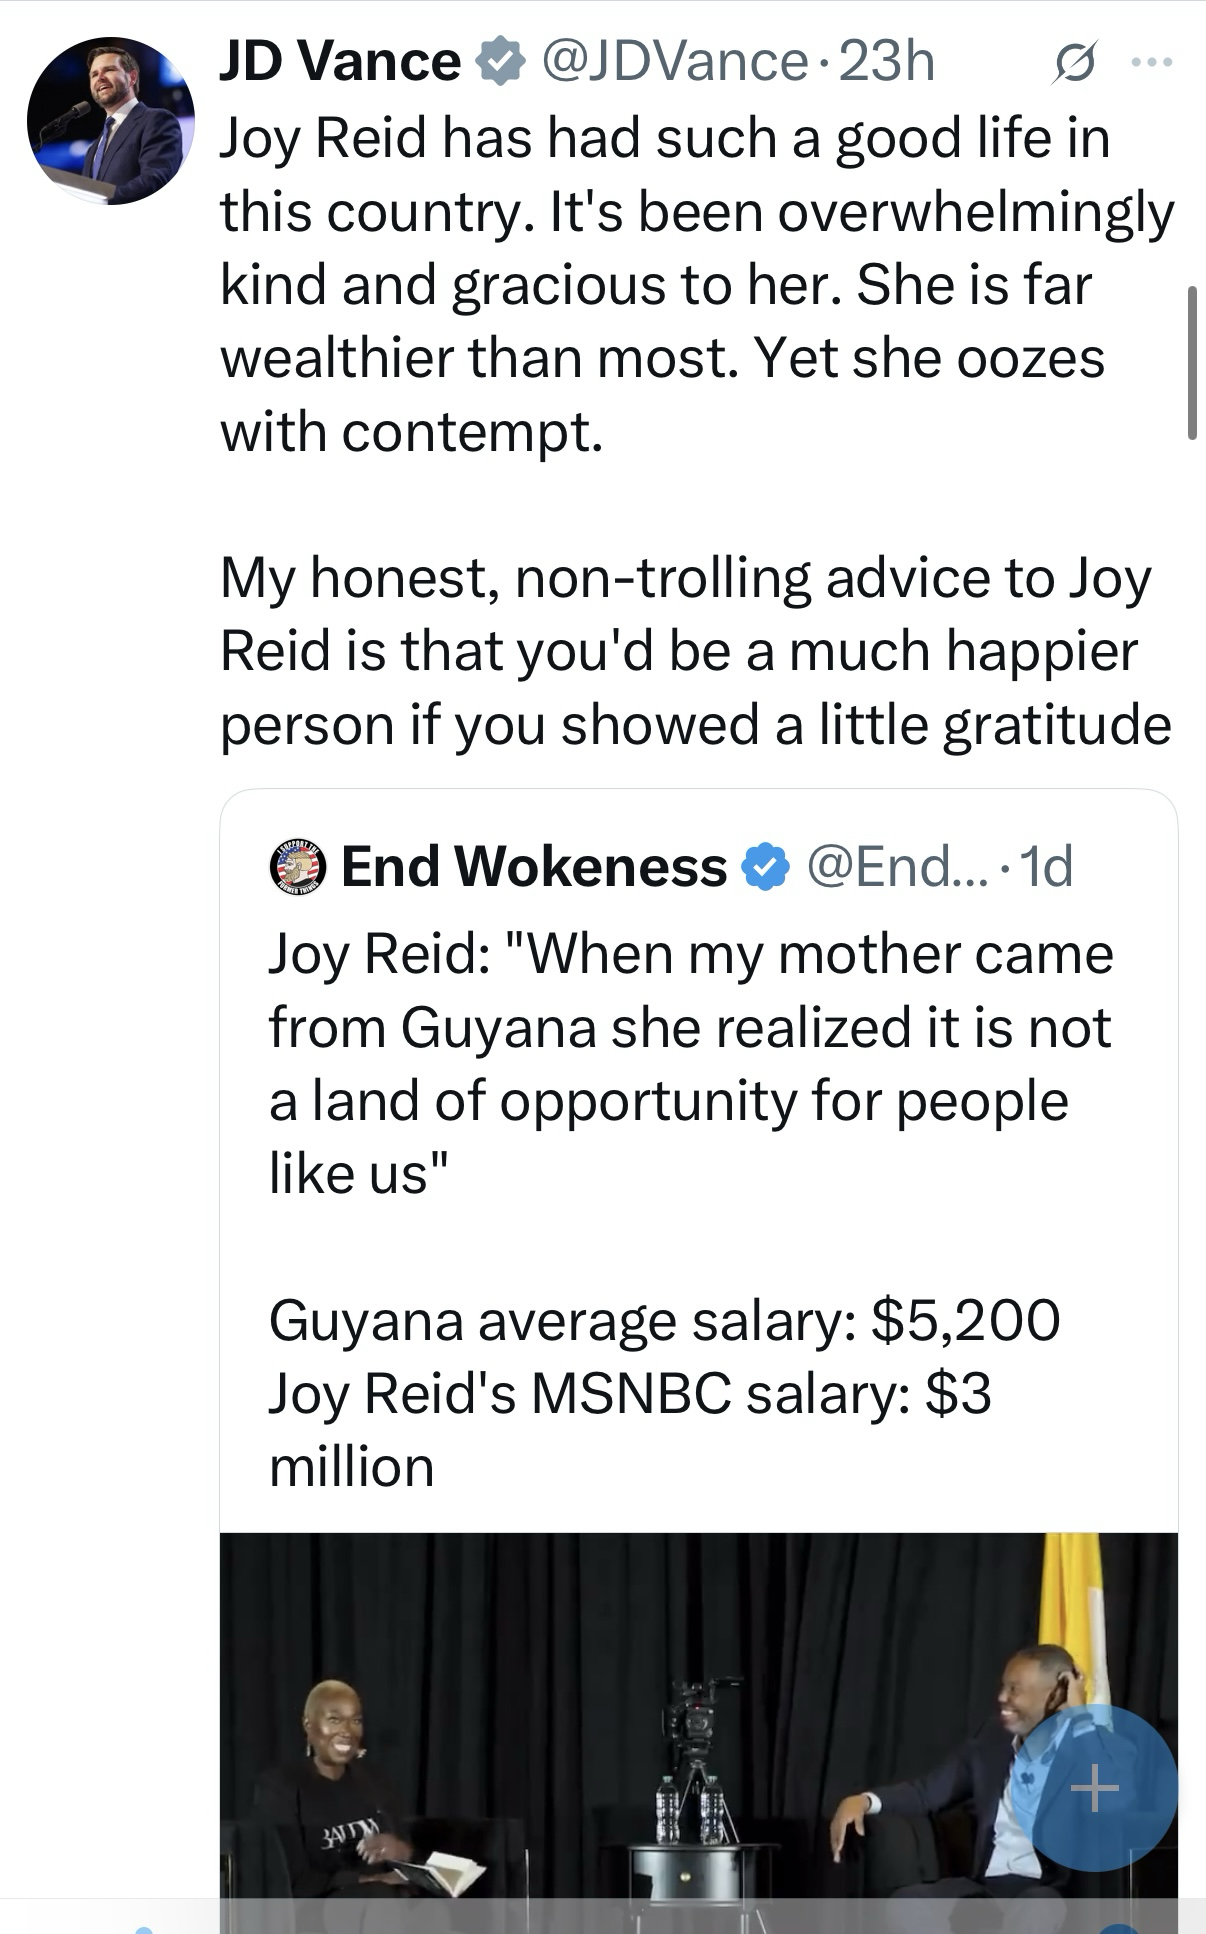Open the JD Vance display name link

340,62
